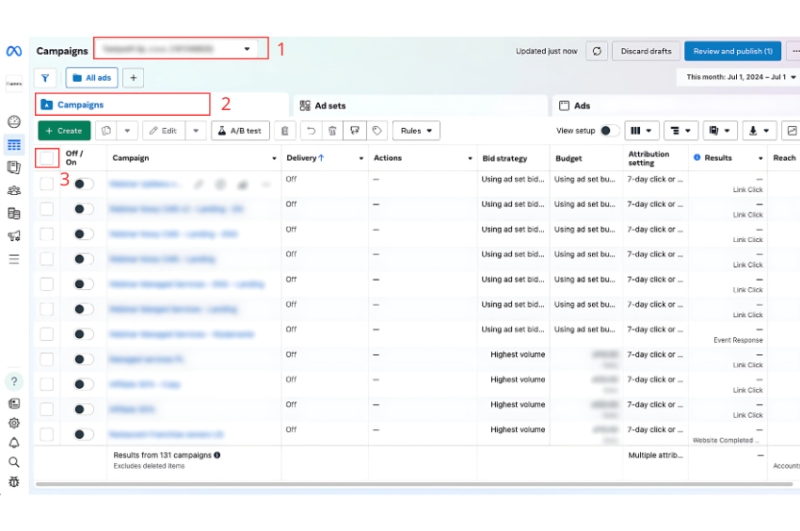
Task: Select the Campaigns table icon in sidebar
Action: pos(14,145)
